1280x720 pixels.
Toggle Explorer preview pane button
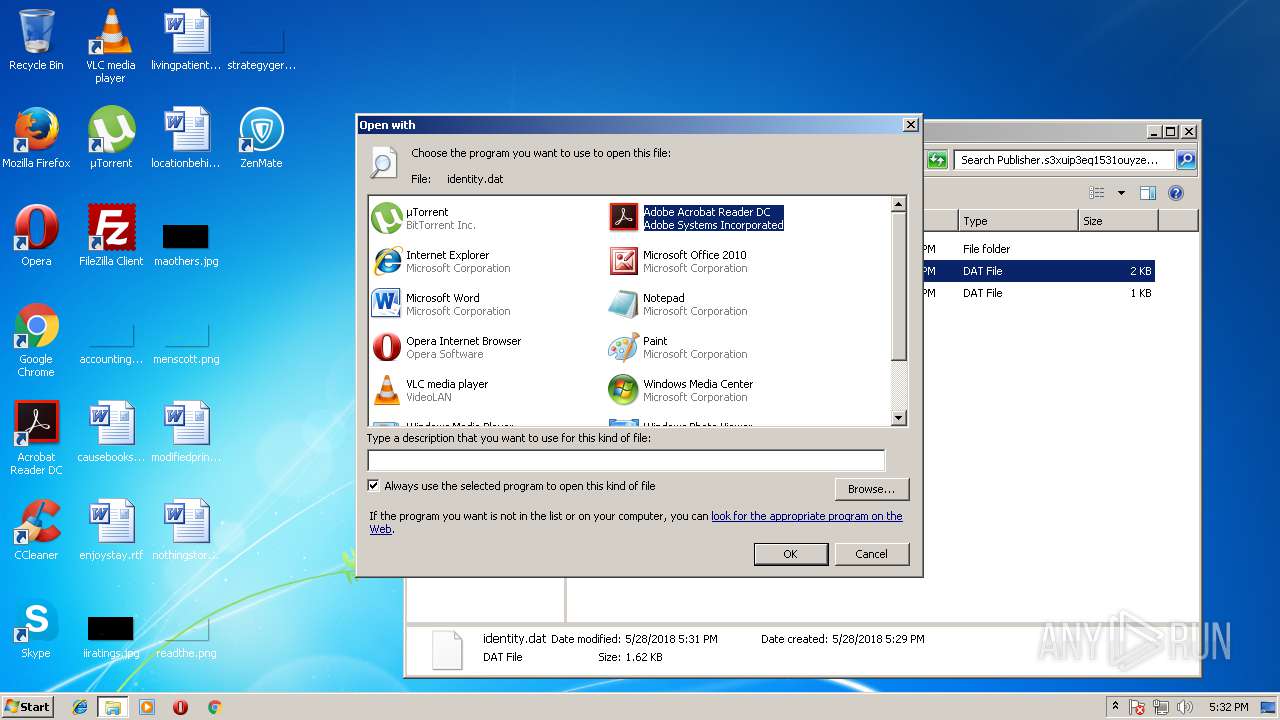[1148, 193]
